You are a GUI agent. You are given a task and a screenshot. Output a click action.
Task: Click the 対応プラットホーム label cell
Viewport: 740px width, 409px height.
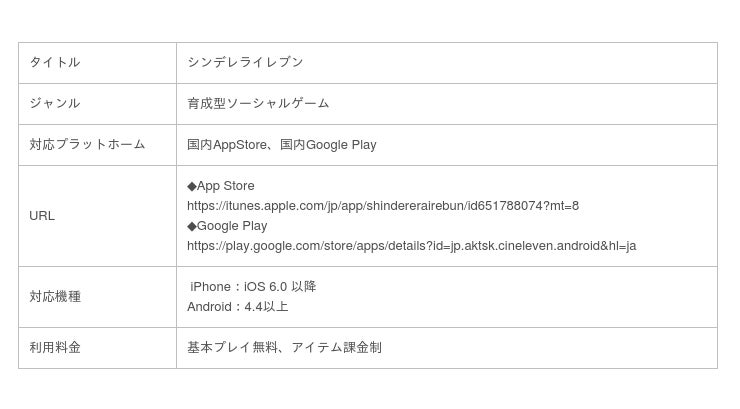tap(97, 145)
